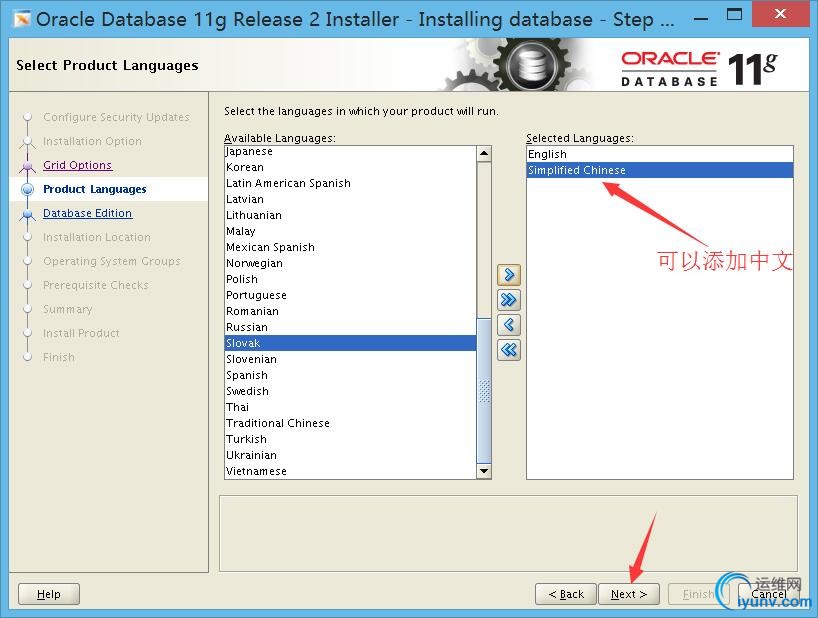Select Portuguese in available languages
The height and width of the screenshot is (618, 818).
[350, 295]
